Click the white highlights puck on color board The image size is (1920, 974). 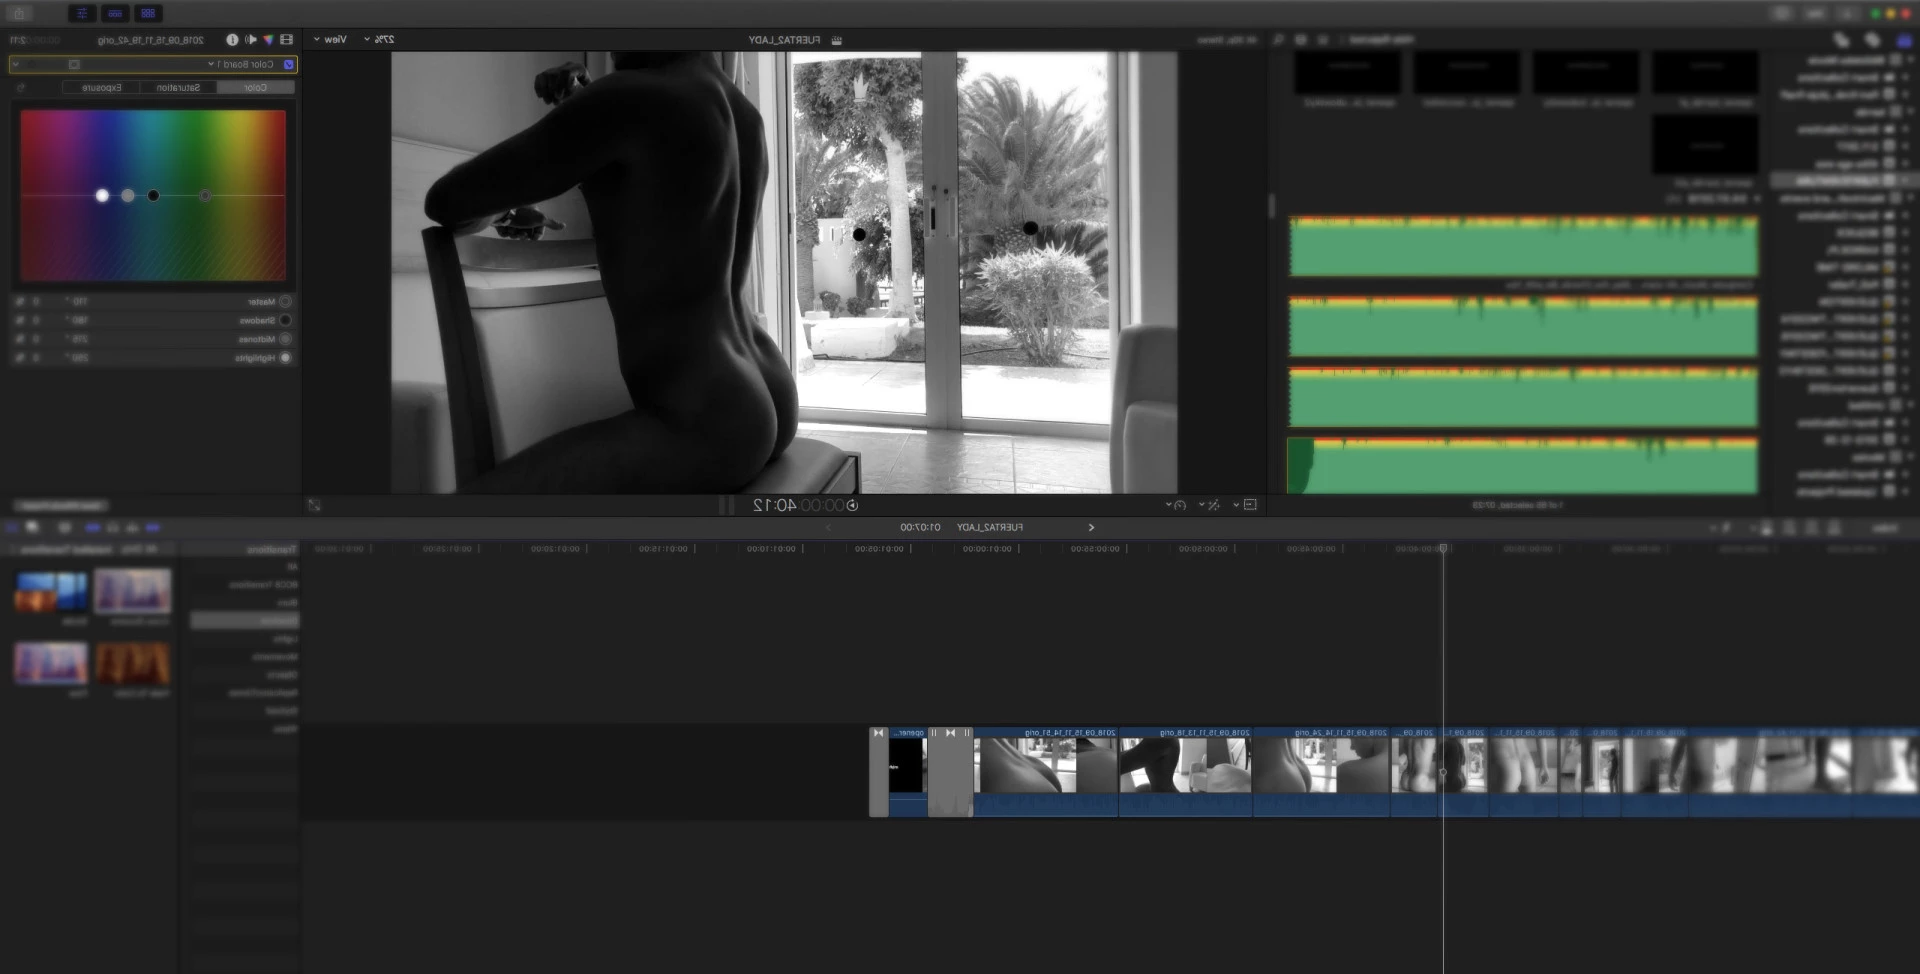102,196
